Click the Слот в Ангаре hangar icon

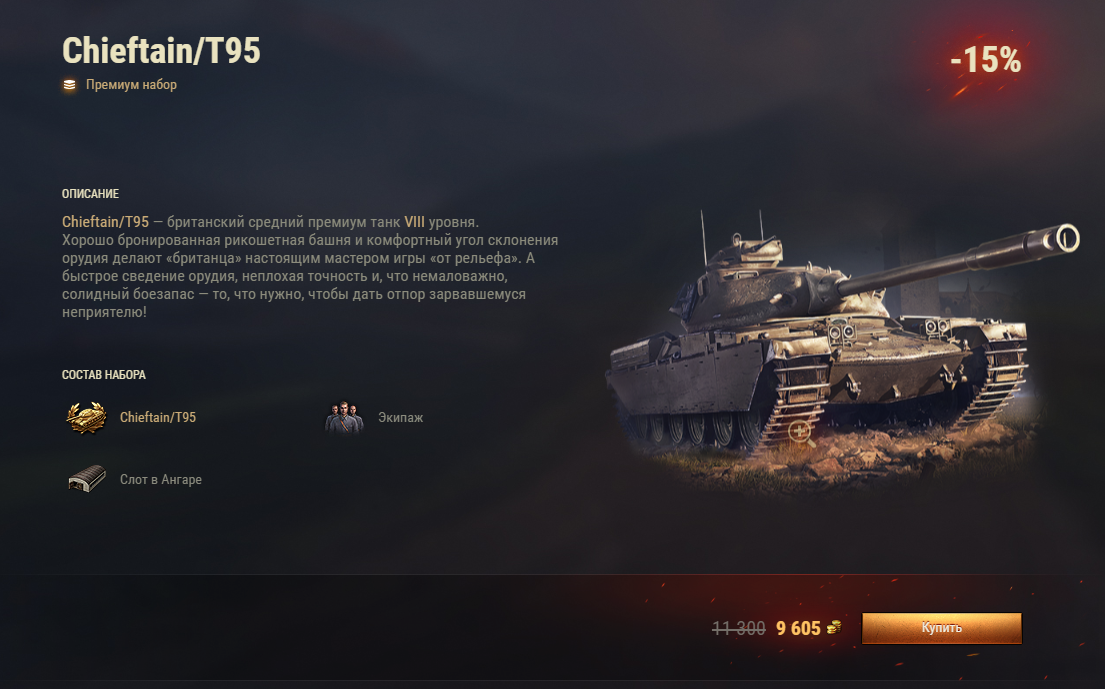[87, 479]
